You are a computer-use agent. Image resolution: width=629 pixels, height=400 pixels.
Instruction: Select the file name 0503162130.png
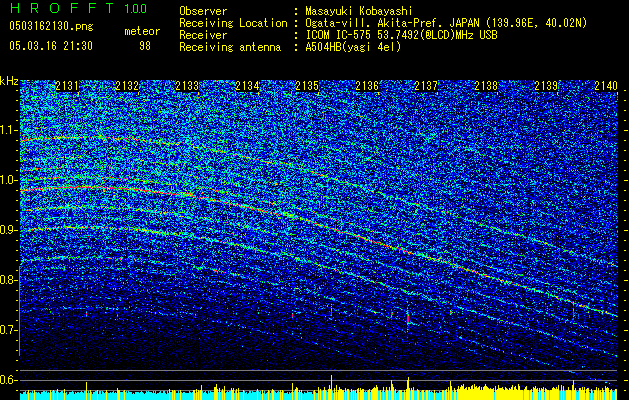click(51, 26)
